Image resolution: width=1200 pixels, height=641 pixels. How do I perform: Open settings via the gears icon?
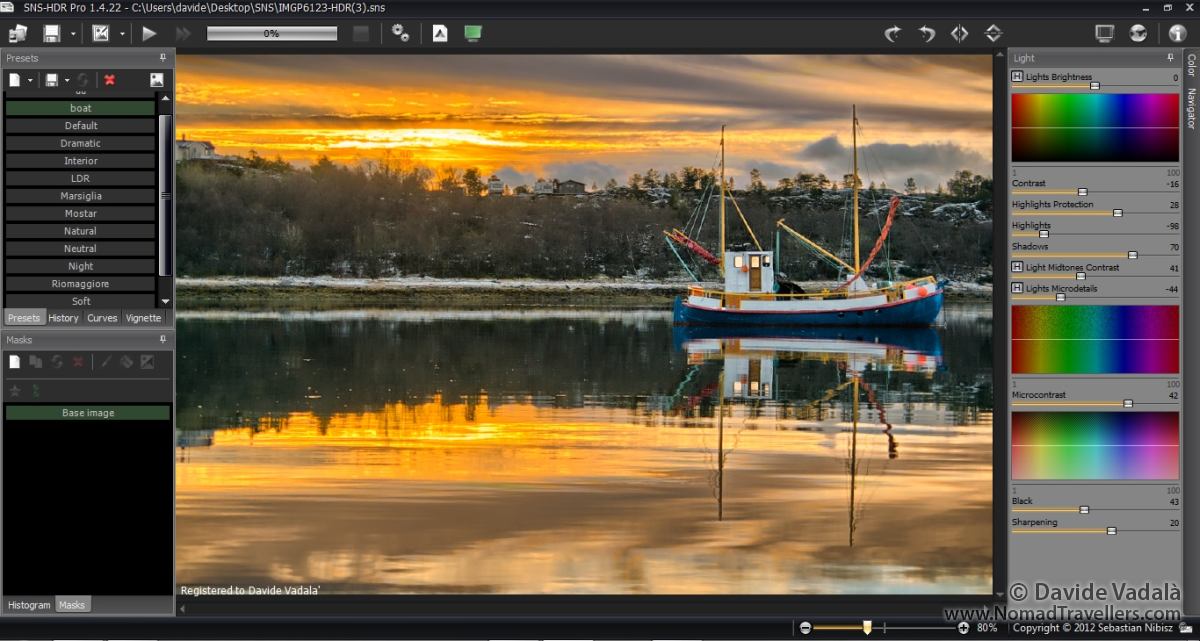tap(400, 33)
